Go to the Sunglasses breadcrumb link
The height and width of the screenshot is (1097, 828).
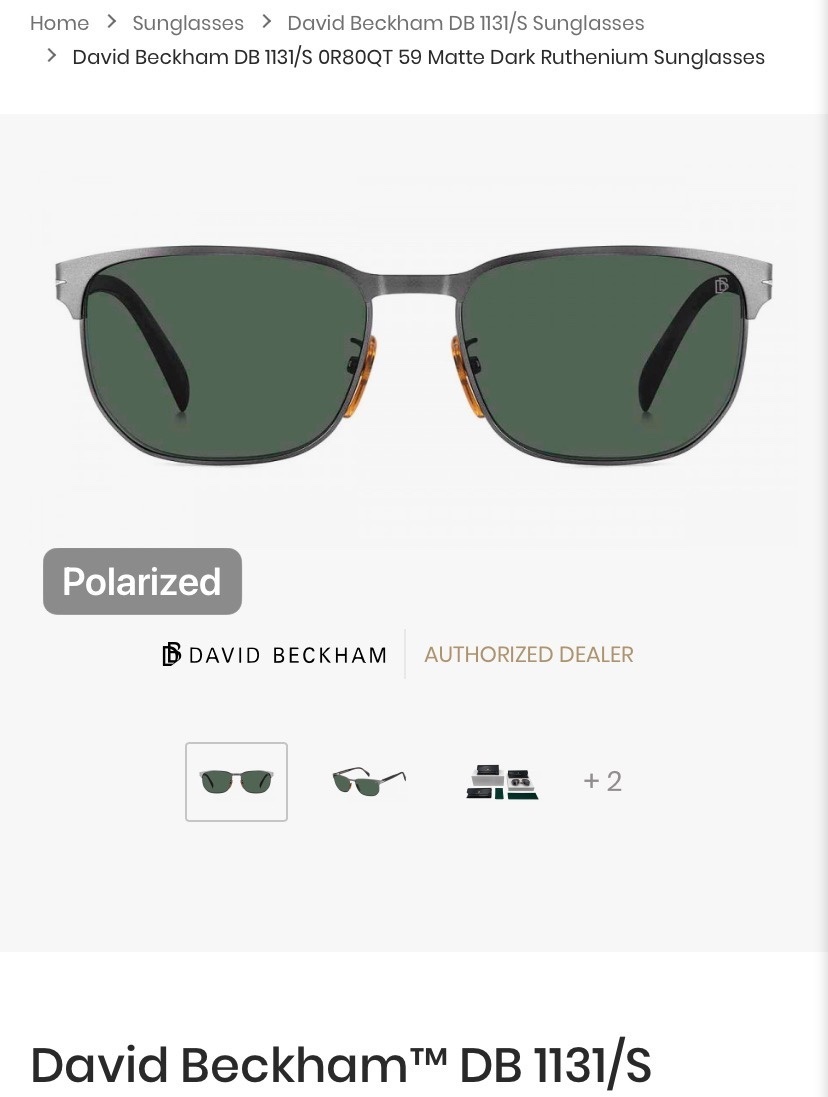[188, 23]
